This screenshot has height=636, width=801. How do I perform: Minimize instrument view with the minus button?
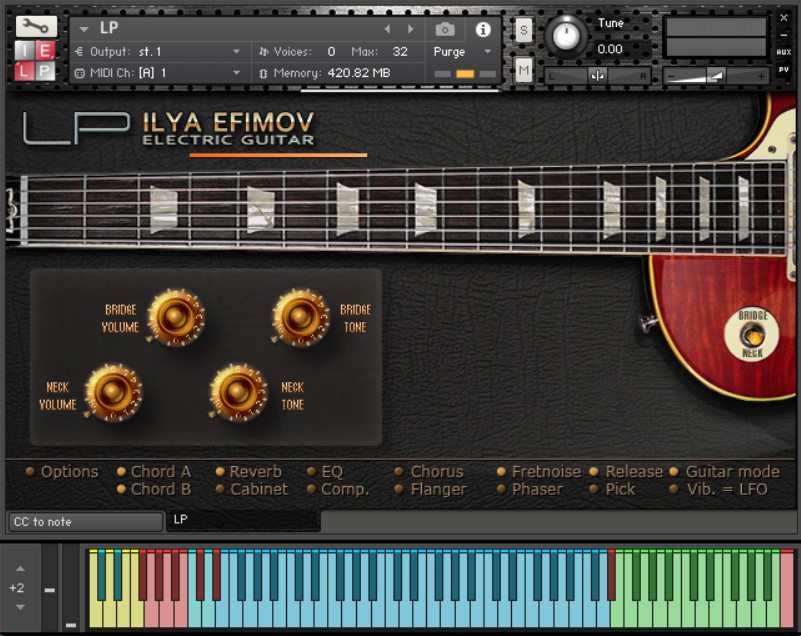point(784,35)
